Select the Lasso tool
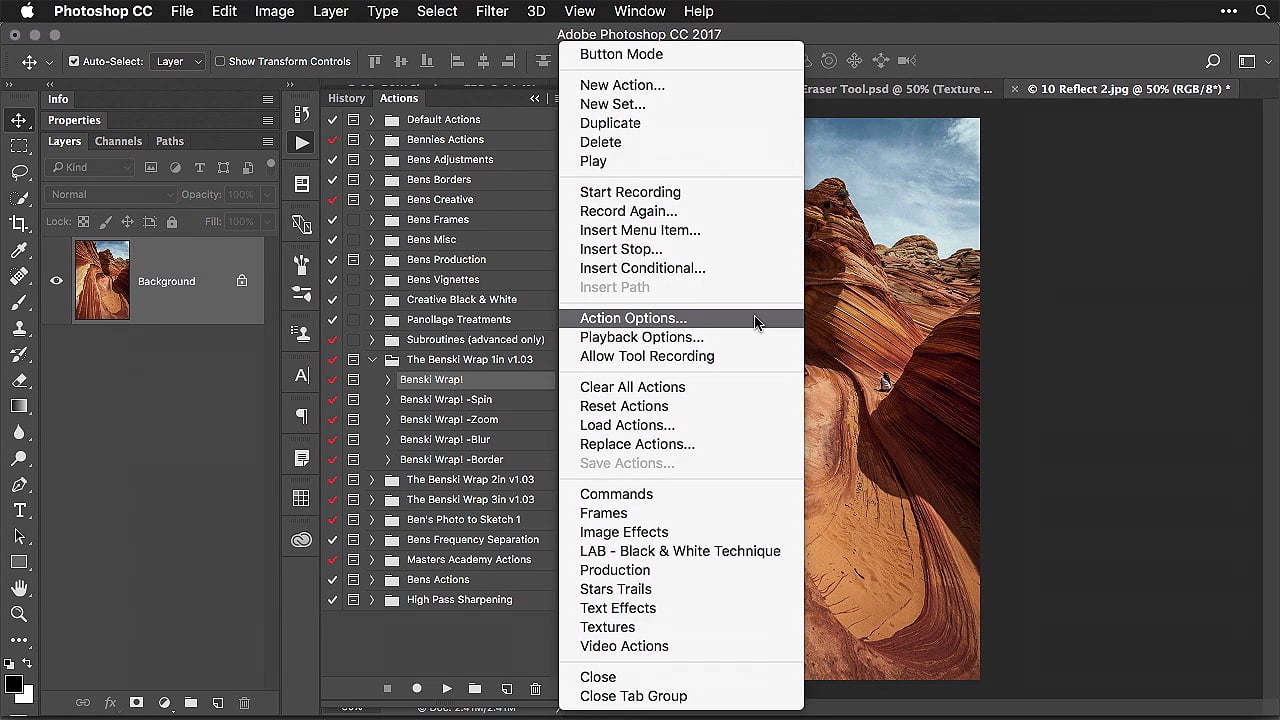Screen dimensions: 1280x720 [x=19, y=172]
